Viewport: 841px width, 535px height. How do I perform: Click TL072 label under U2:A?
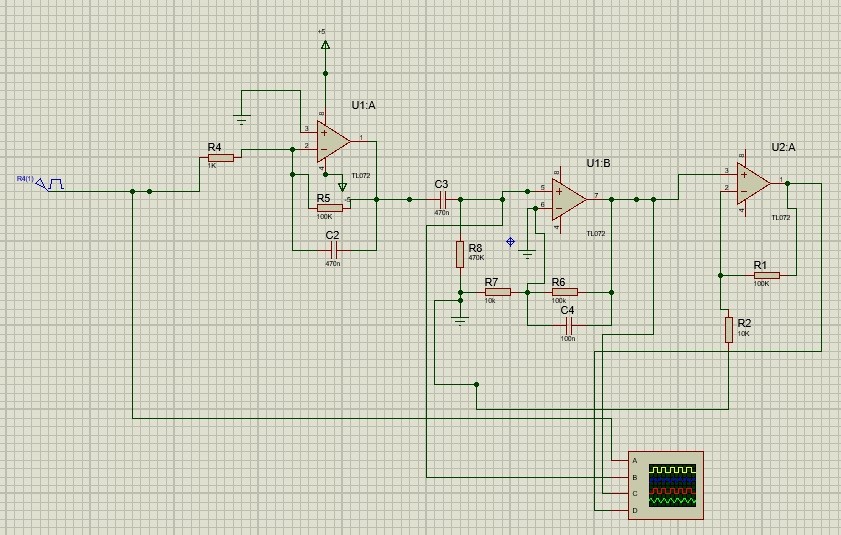781,217
